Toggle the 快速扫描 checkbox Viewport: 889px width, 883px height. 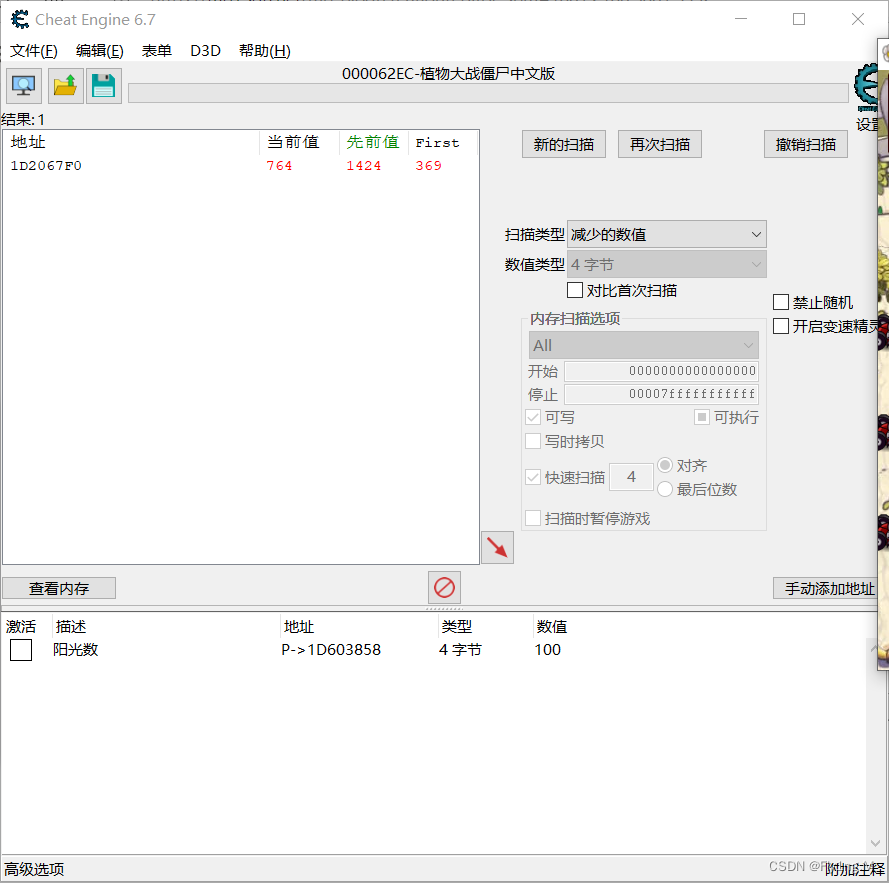[x=533, y=477]
